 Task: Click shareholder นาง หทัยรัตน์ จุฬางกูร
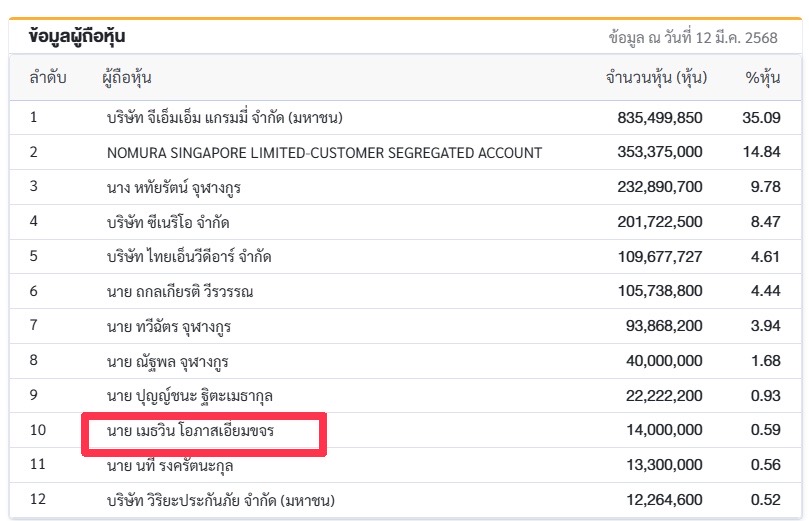[174, 187]
